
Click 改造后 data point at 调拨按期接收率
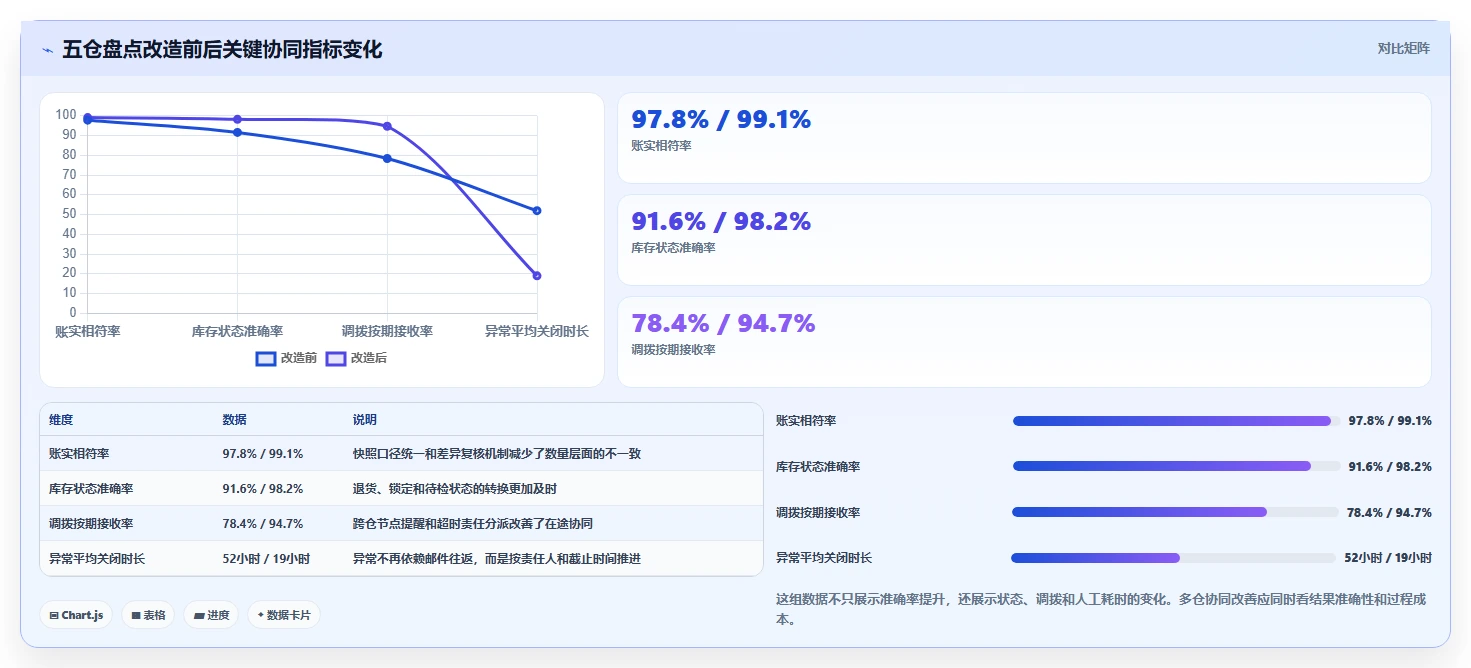(387, 126)
